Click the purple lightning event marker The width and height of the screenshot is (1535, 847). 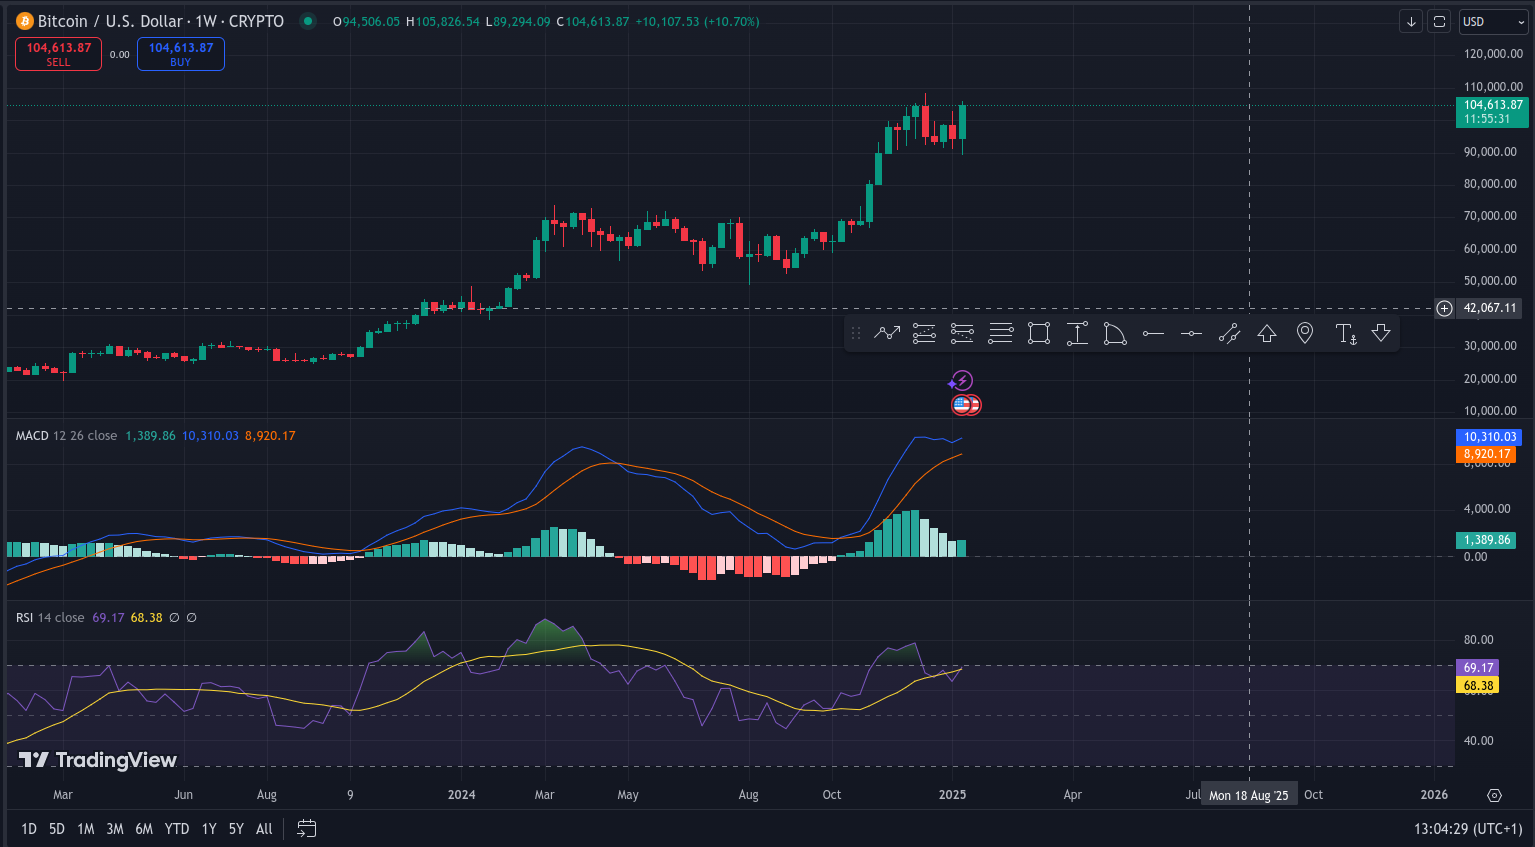point(961,381)
